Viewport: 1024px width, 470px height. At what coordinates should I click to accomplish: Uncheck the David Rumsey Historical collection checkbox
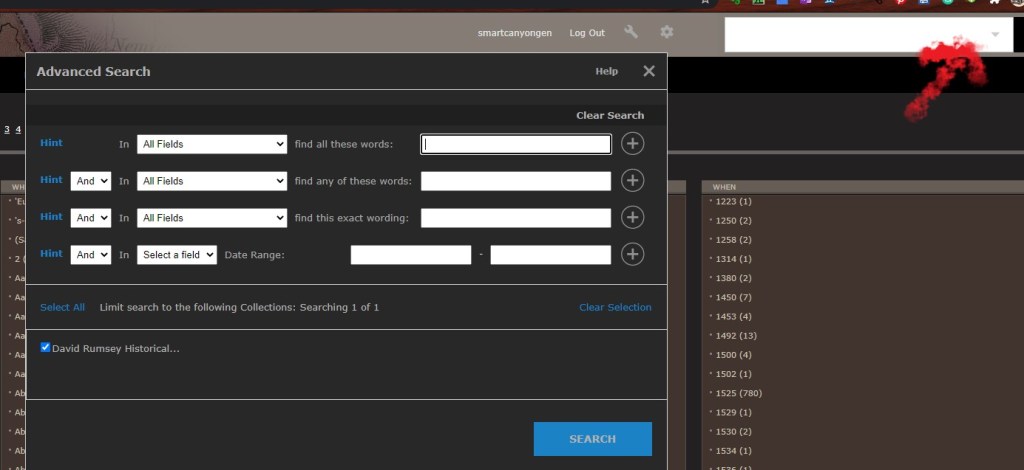[46, 348]
